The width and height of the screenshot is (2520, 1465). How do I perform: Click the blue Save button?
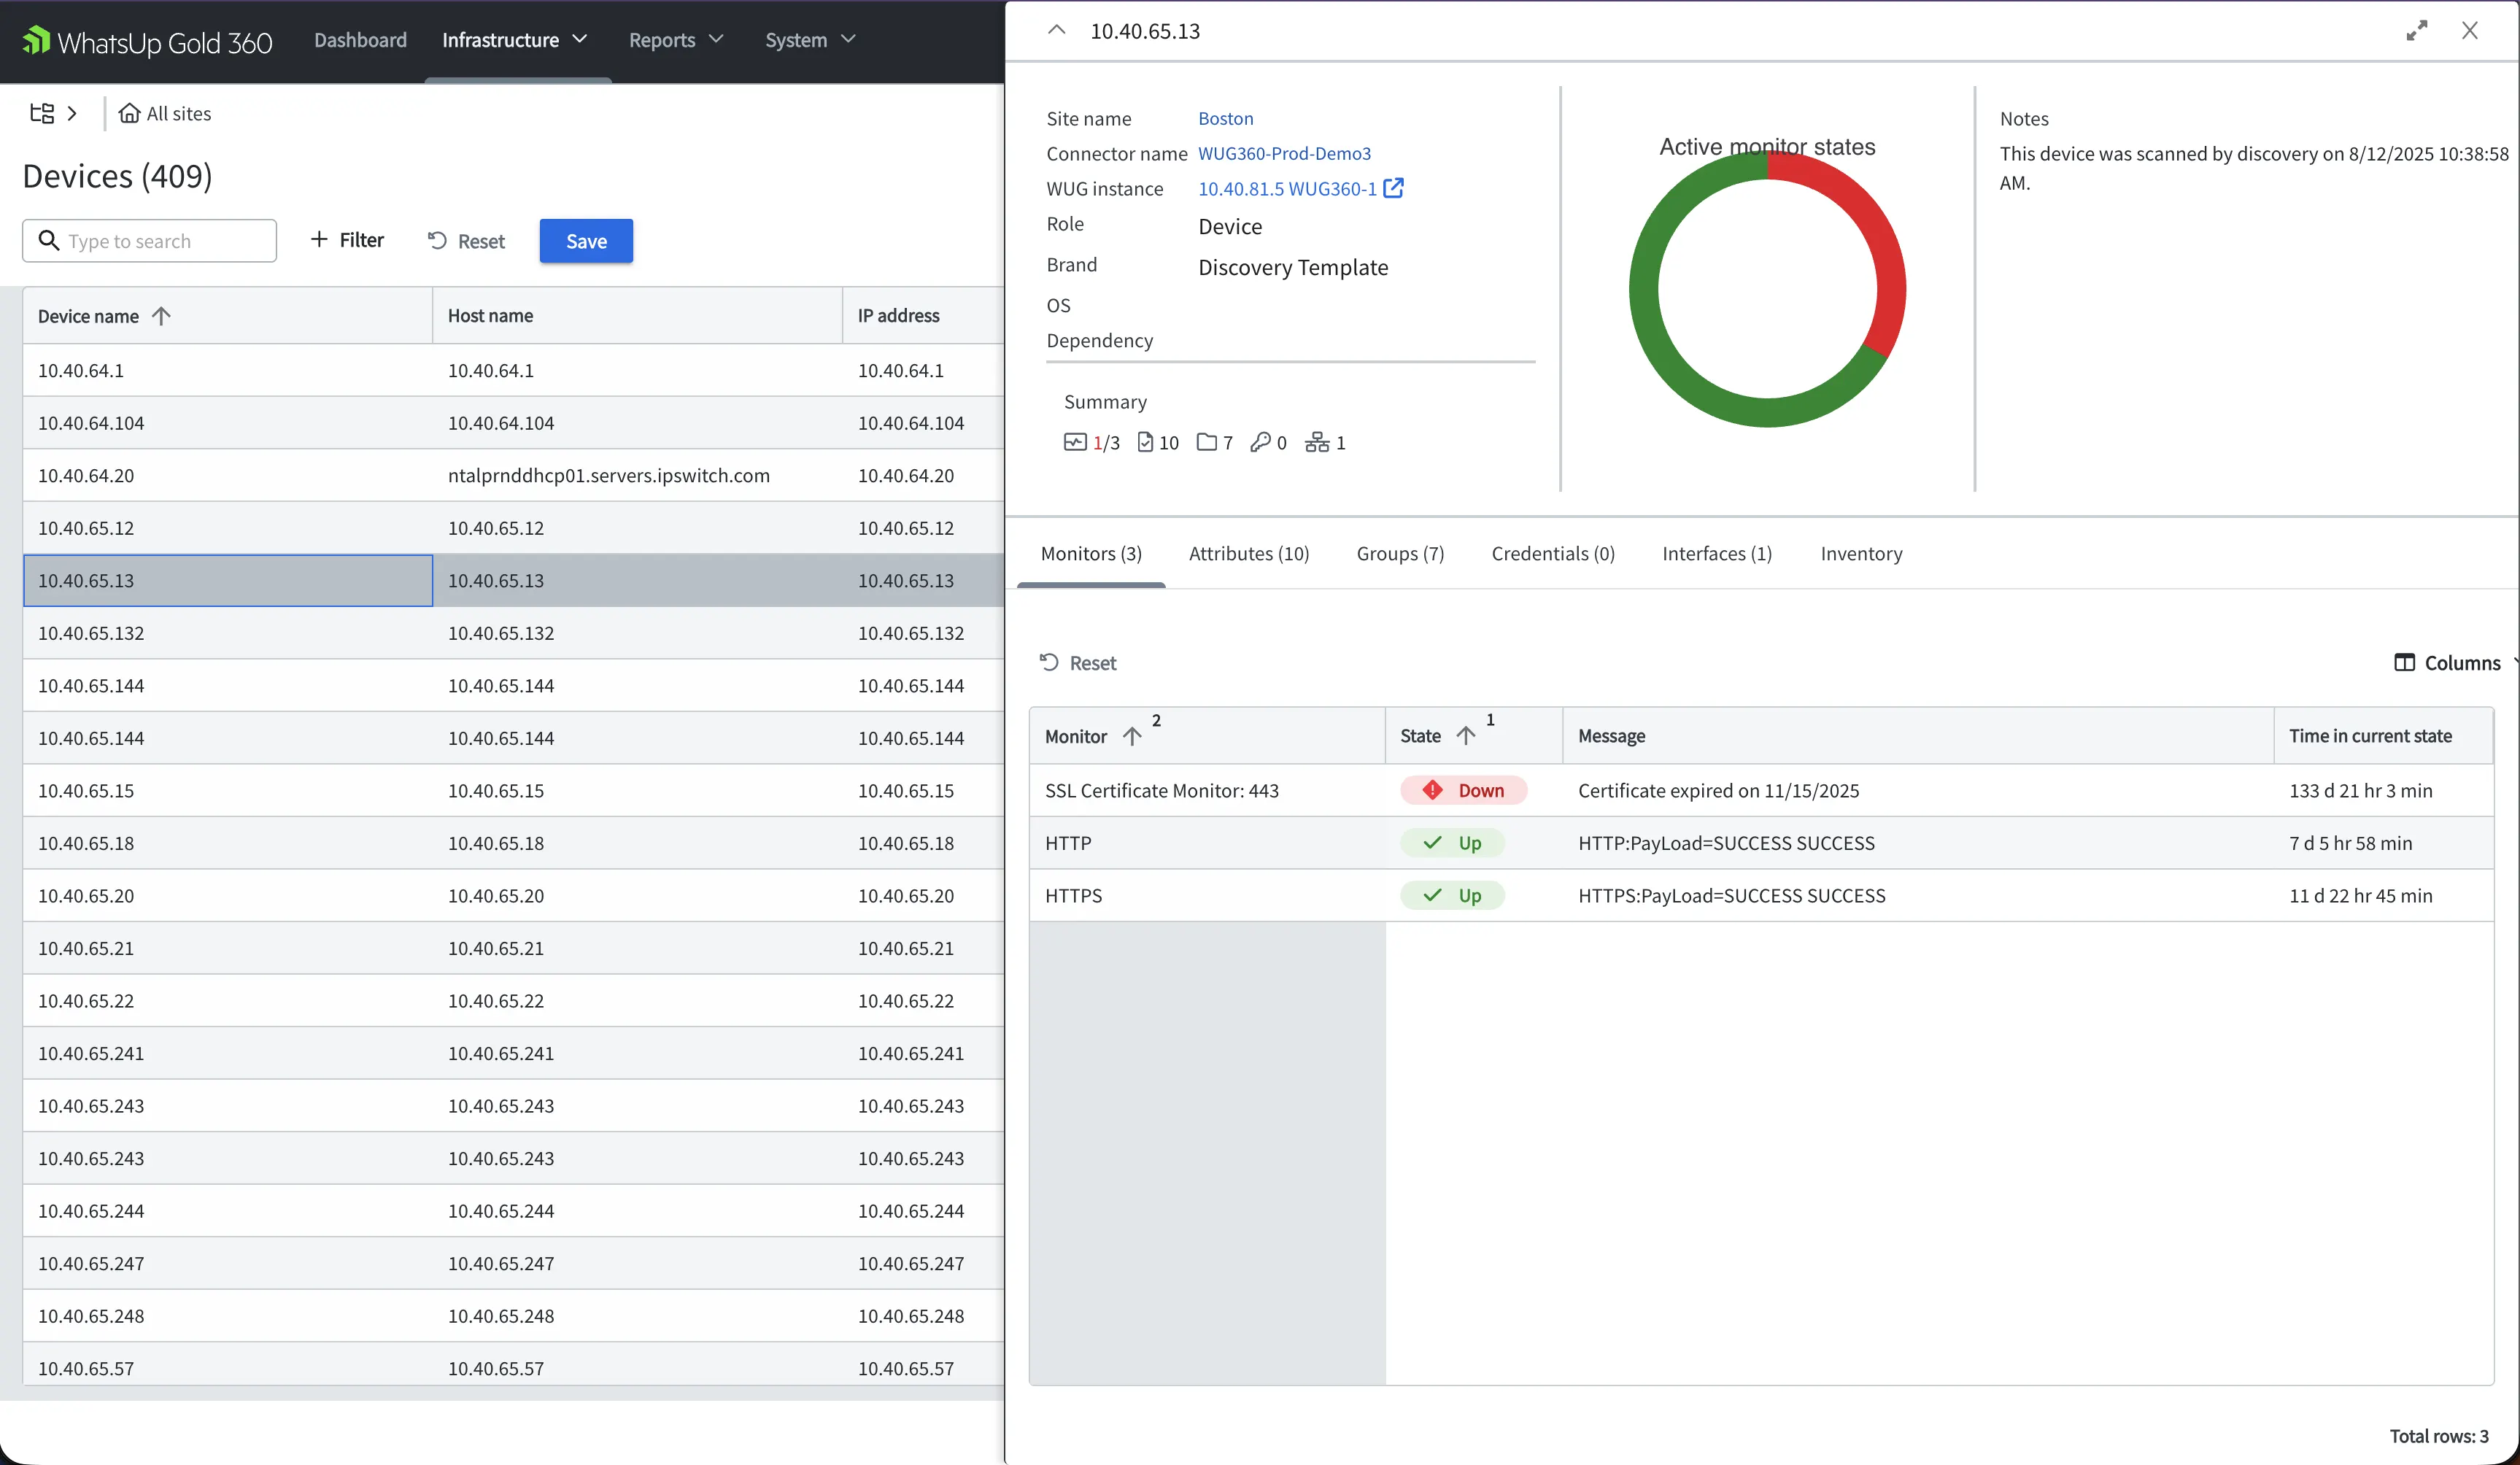[x=586, y=241]
